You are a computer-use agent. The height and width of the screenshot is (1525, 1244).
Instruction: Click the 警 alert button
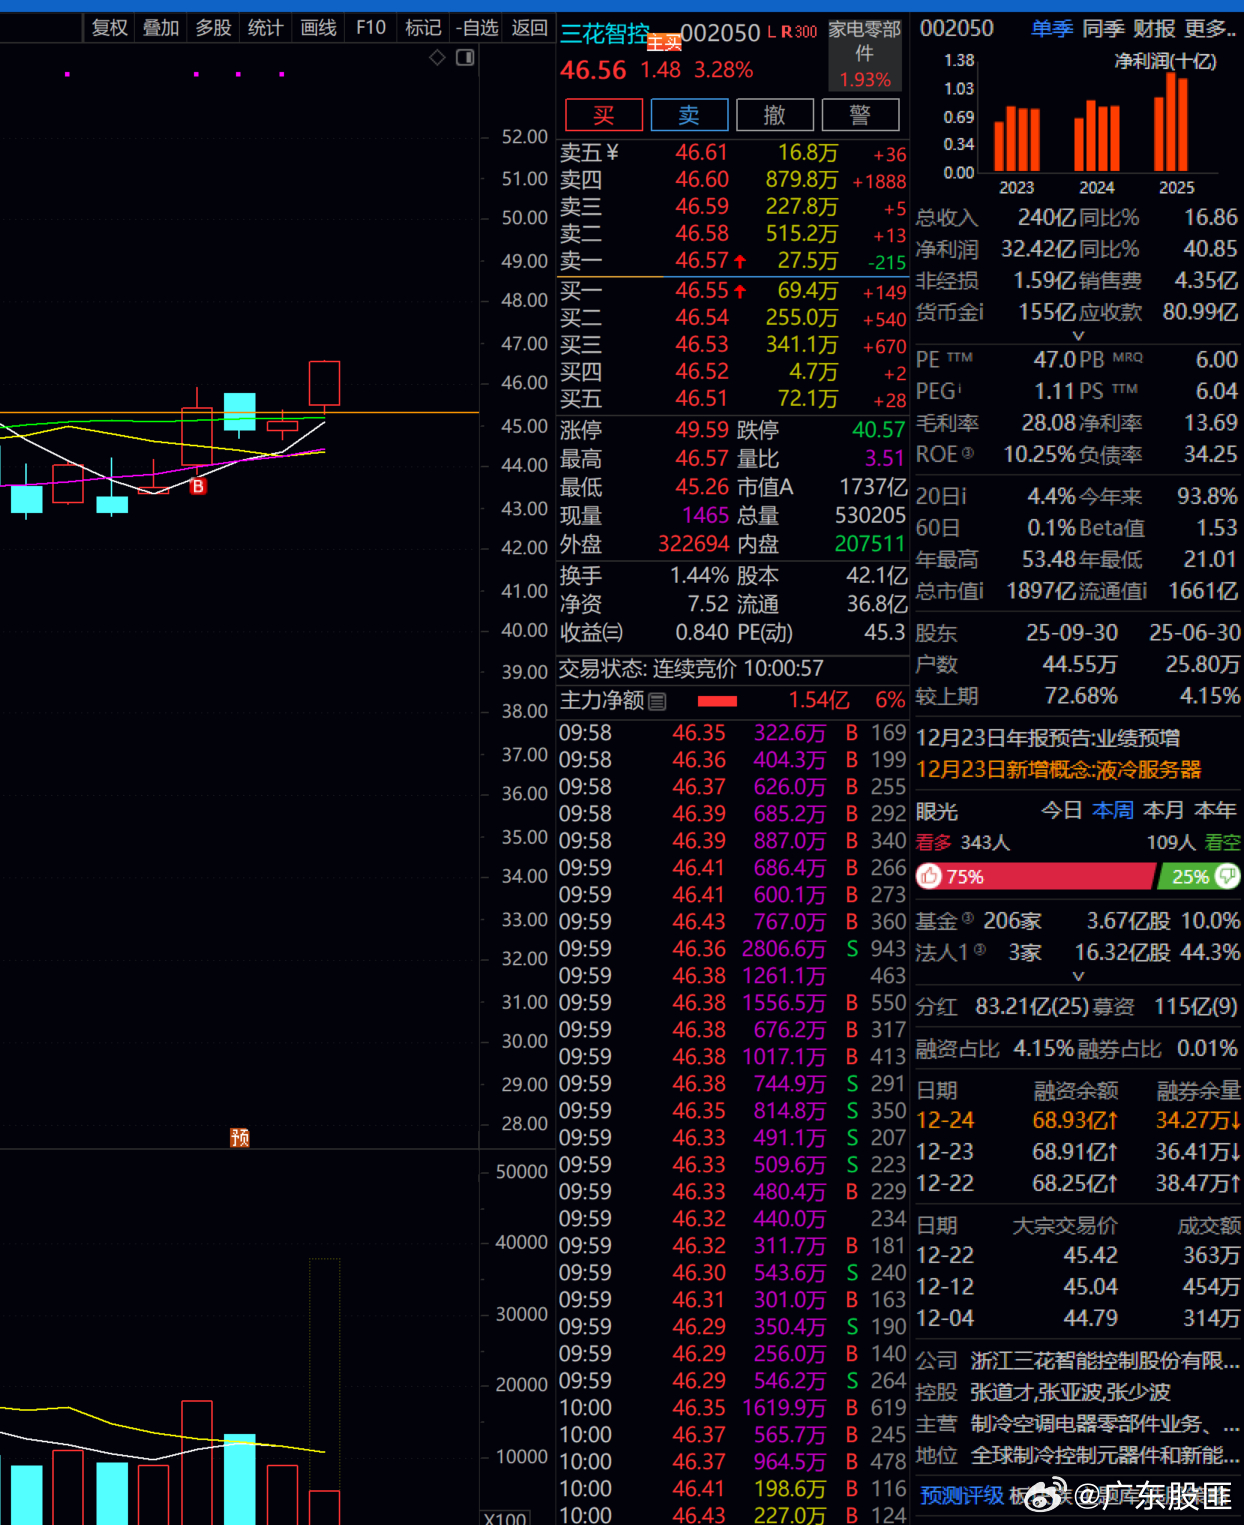tap(860, 115)
